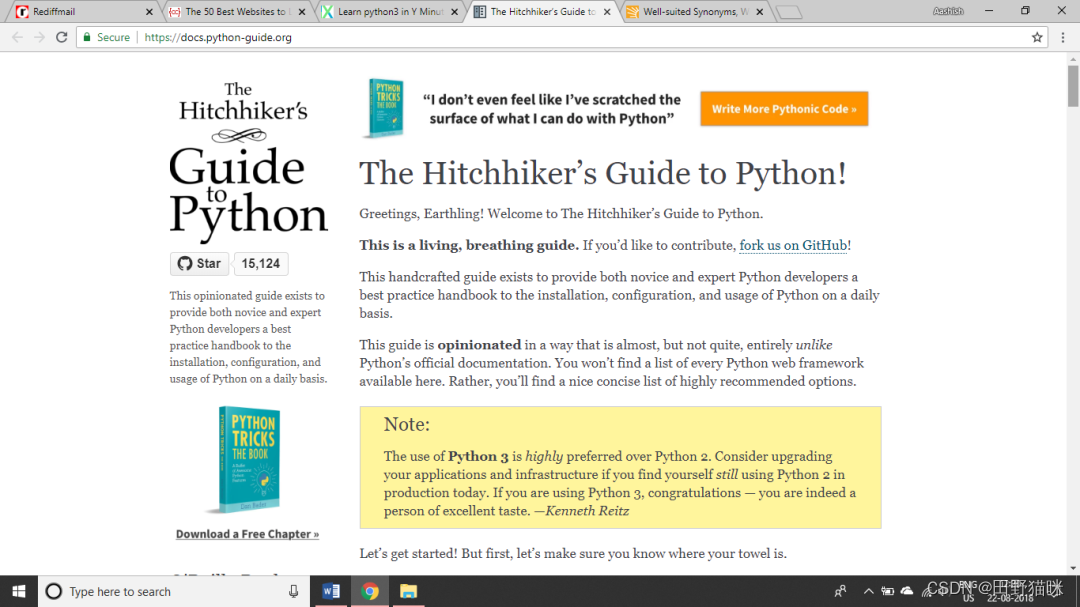Screen dimensions: 1080x607
Task: Close The 50 Best Websites tab
Action: (x=302, y=12)
